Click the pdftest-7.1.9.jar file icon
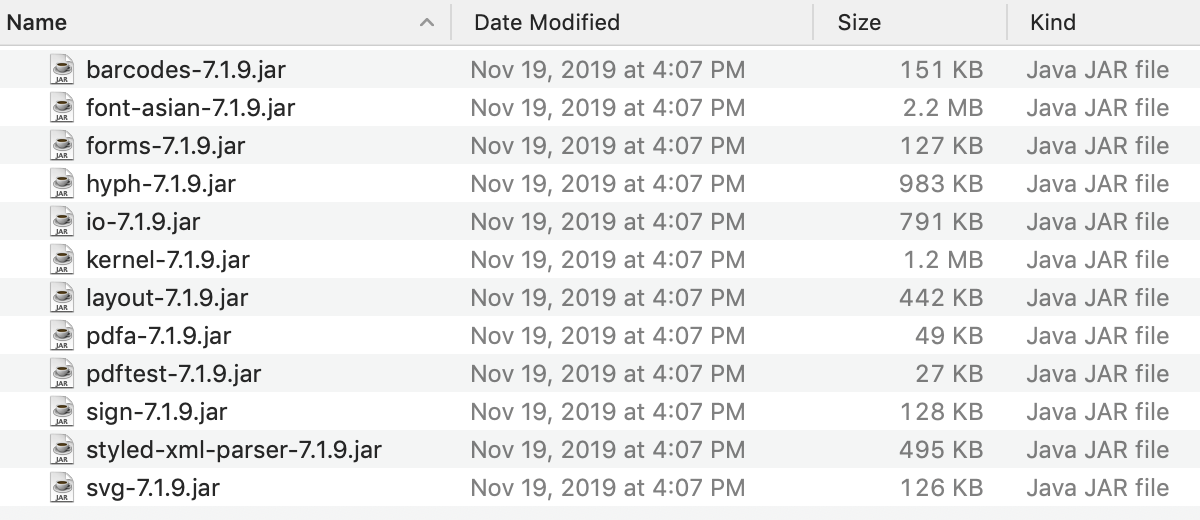Viewport: 1200px width, 520px height. [x=62, y=374]
